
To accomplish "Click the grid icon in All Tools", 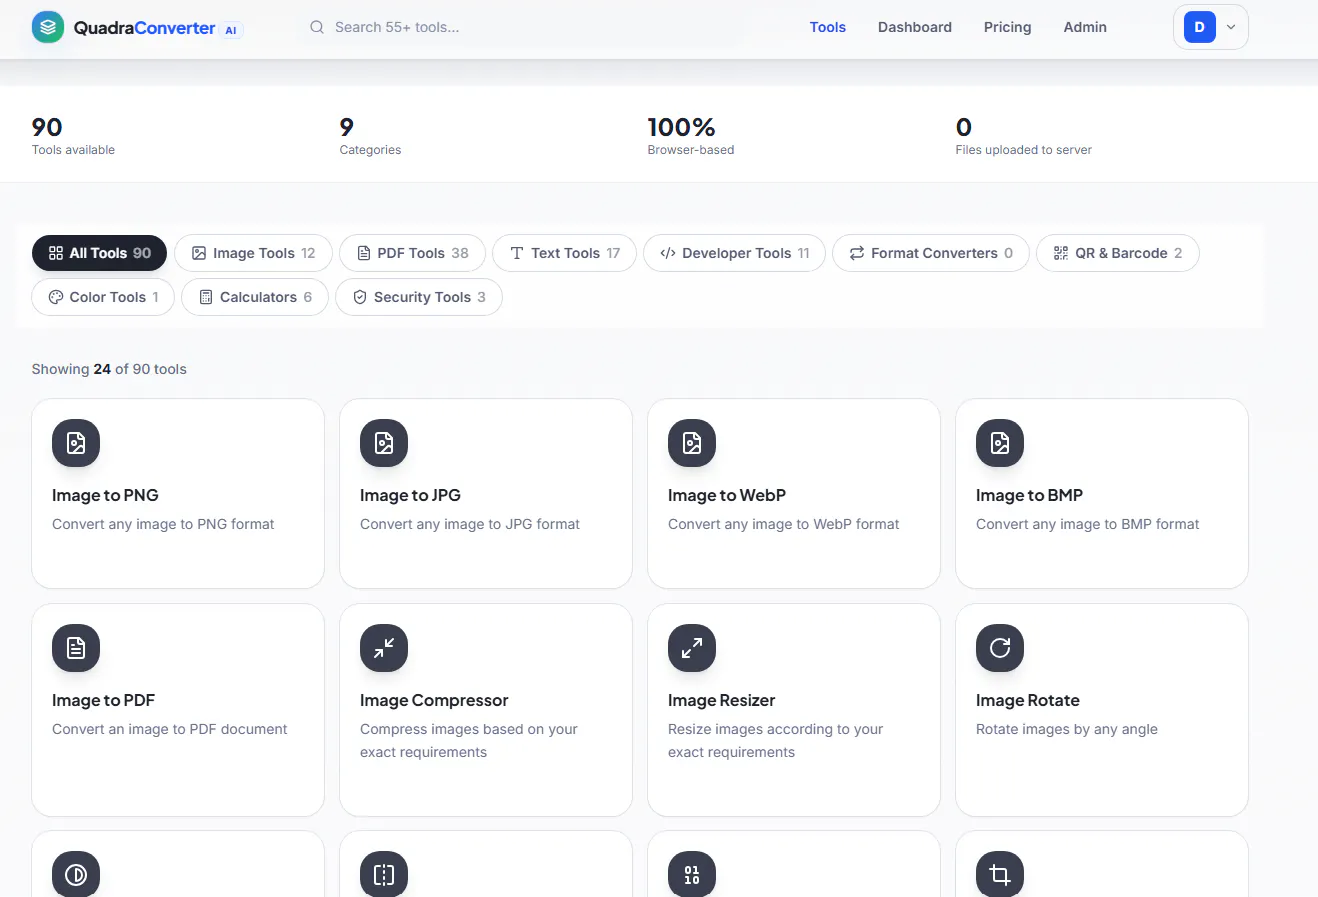I will pos(56,253).
